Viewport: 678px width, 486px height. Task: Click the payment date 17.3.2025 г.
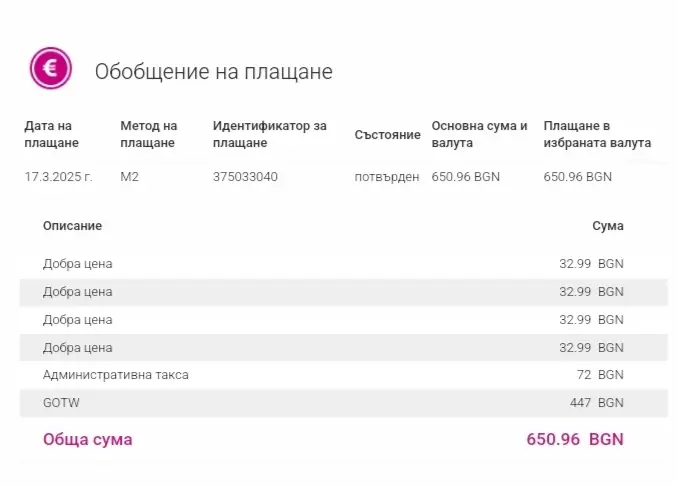point(58,177)
